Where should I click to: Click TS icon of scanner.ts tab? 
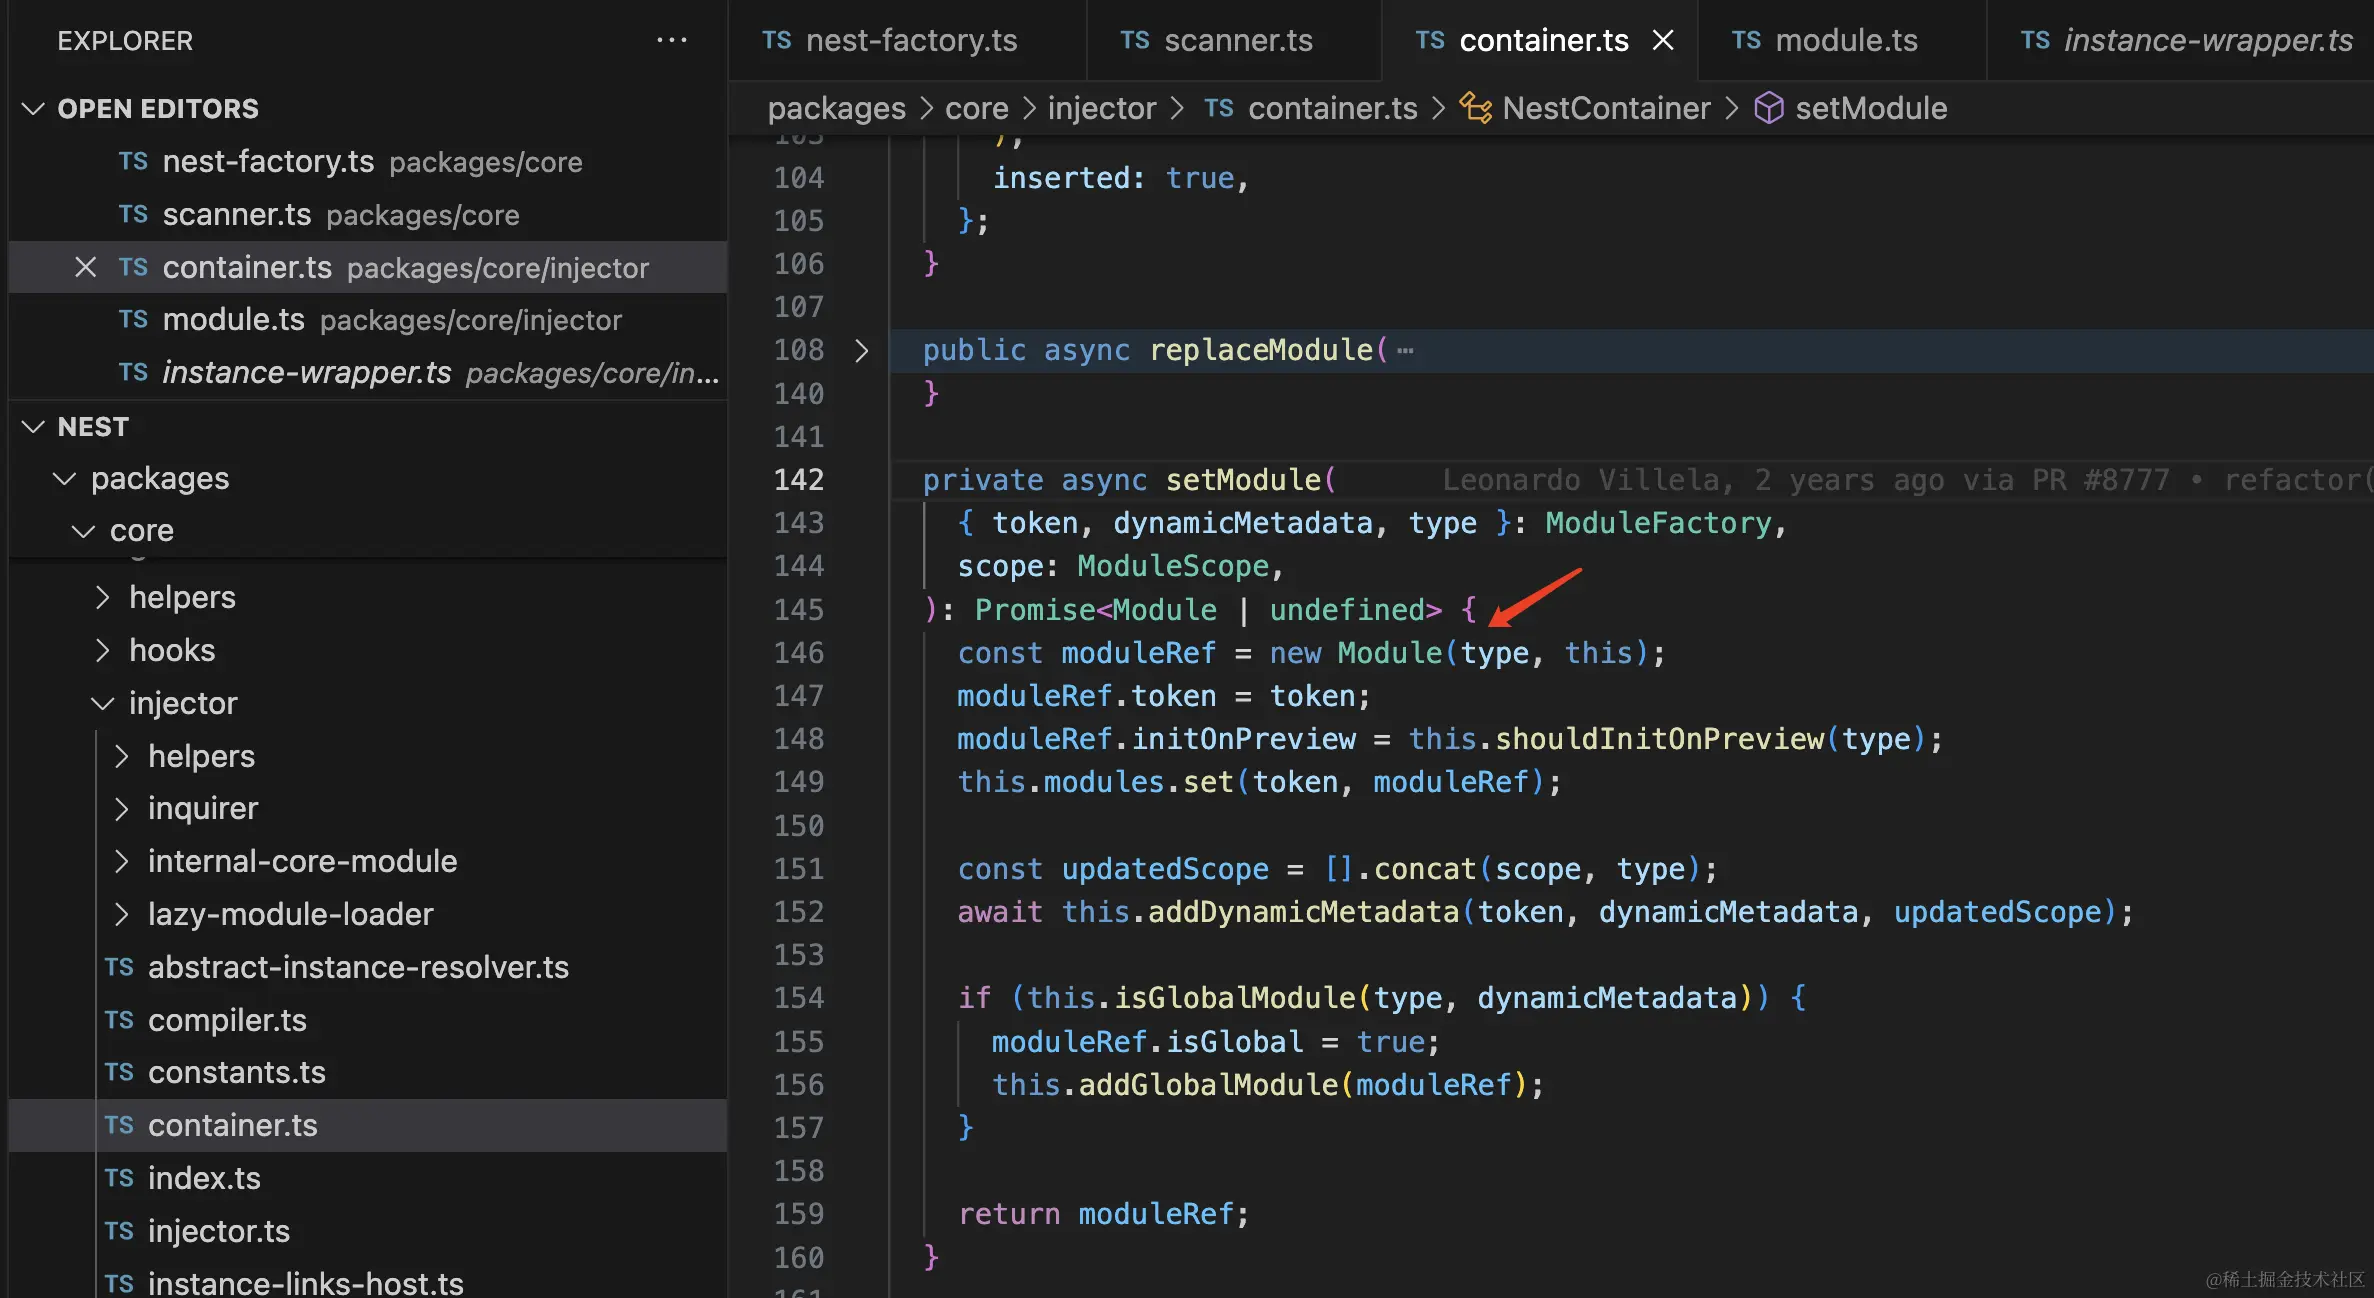pyautogui.click(x=1135, y=40)
